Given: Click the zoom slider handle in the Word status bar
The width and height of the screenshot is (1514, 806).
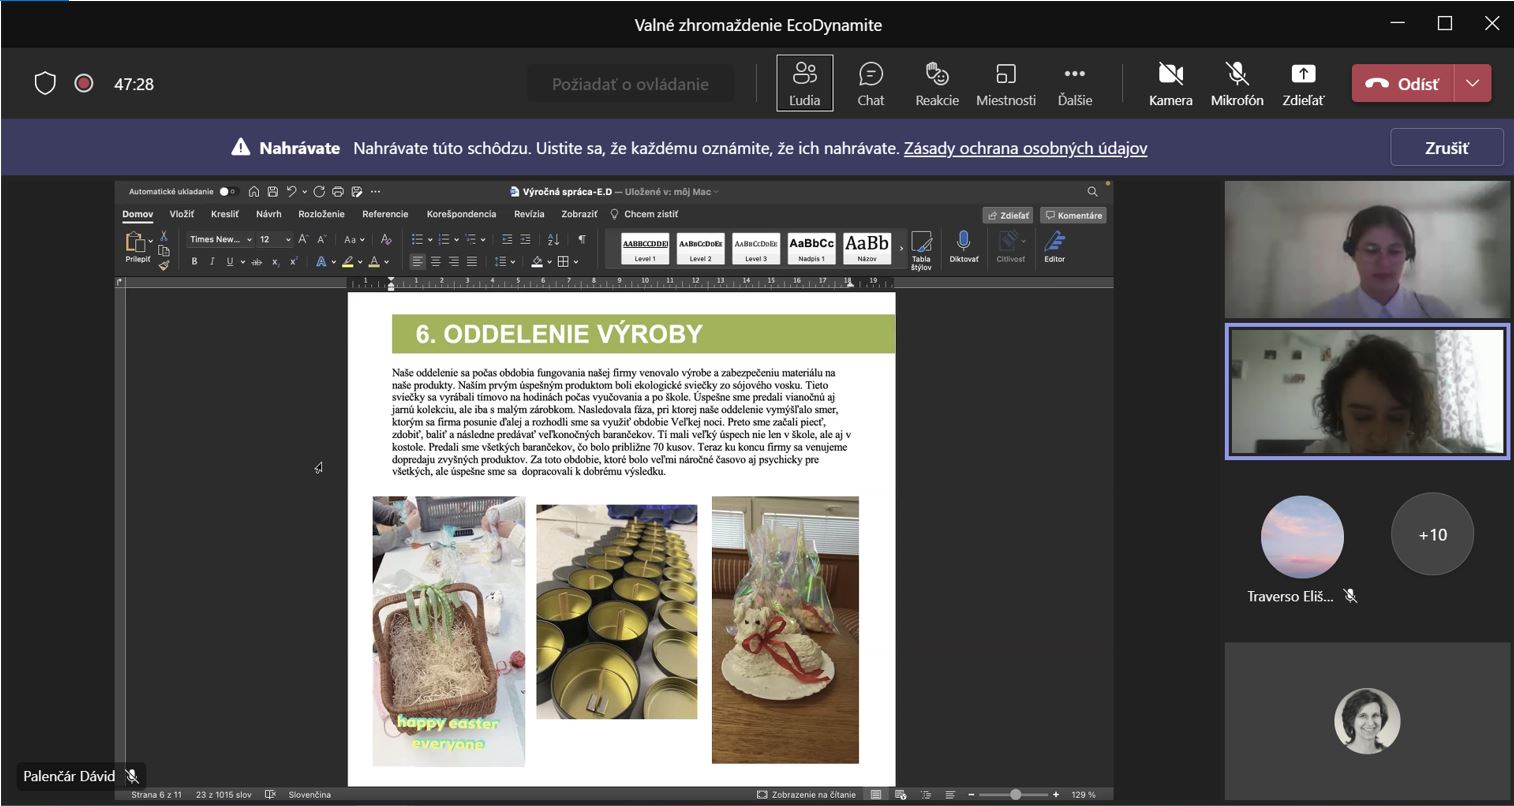Looking at the screenshot, I should click(x=1015, y=795).
